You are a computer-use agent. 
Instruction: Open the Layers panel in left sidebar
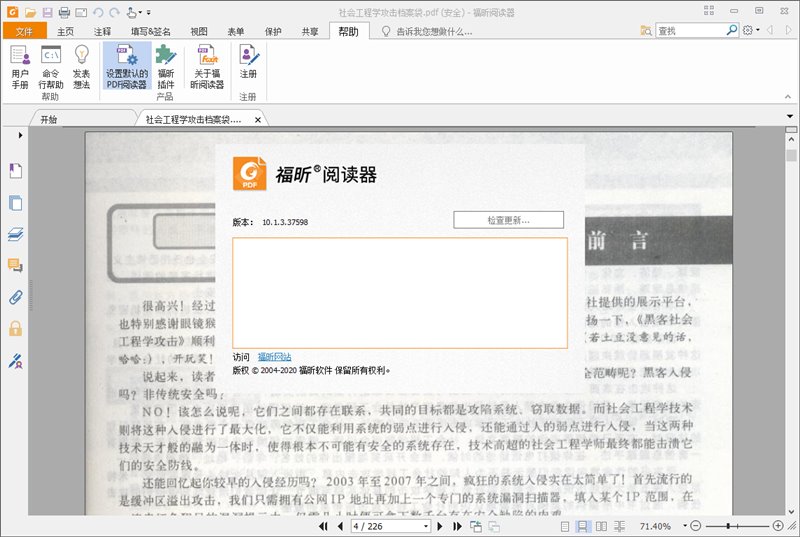coord(15,234)
